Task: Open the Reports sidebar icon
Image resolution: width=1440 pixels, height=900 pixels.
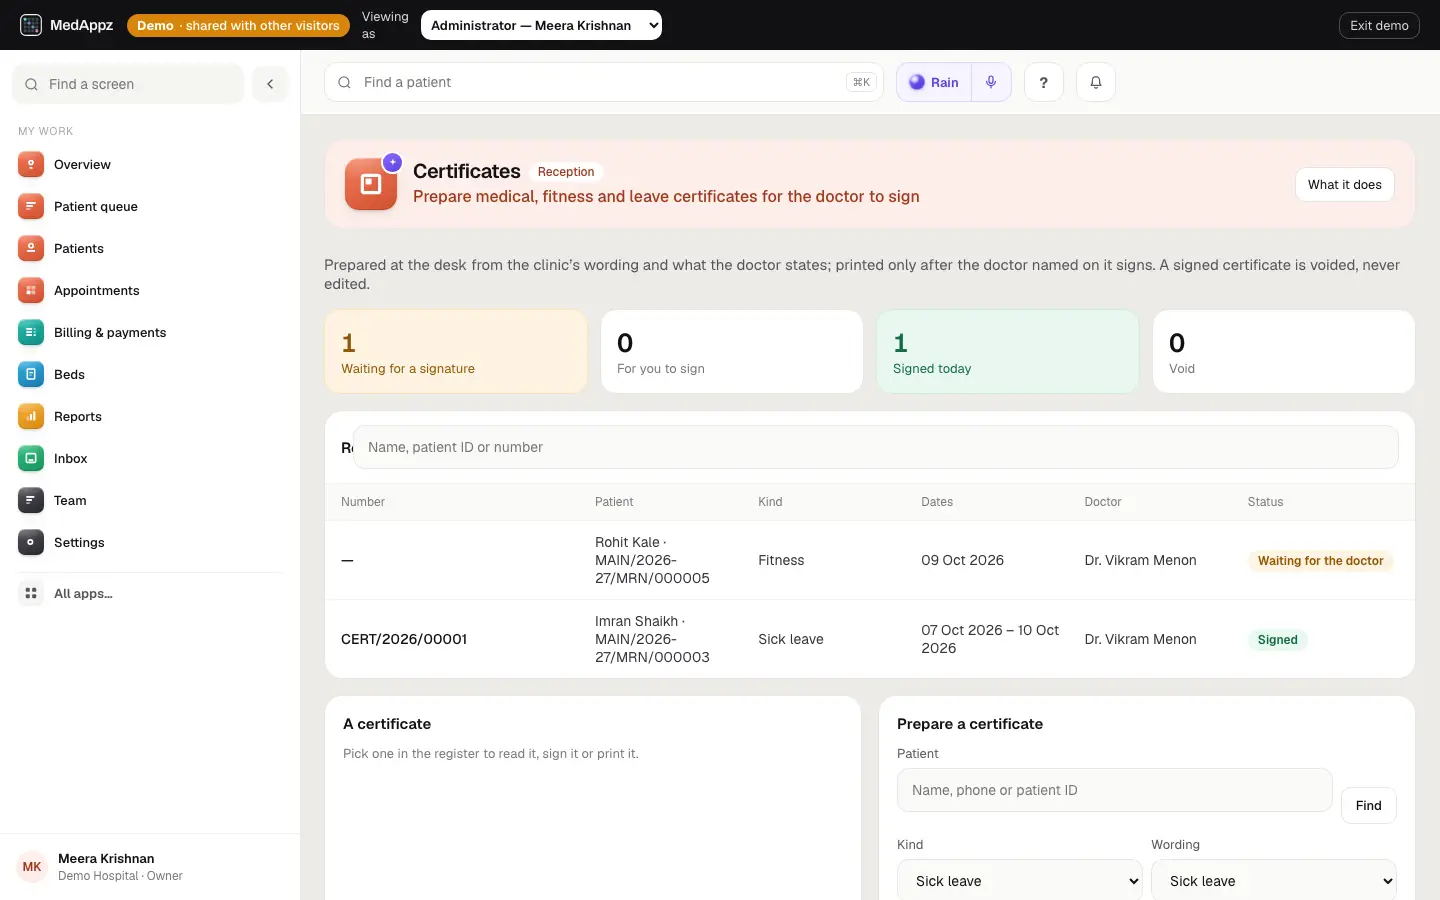Action: point(31,416)
